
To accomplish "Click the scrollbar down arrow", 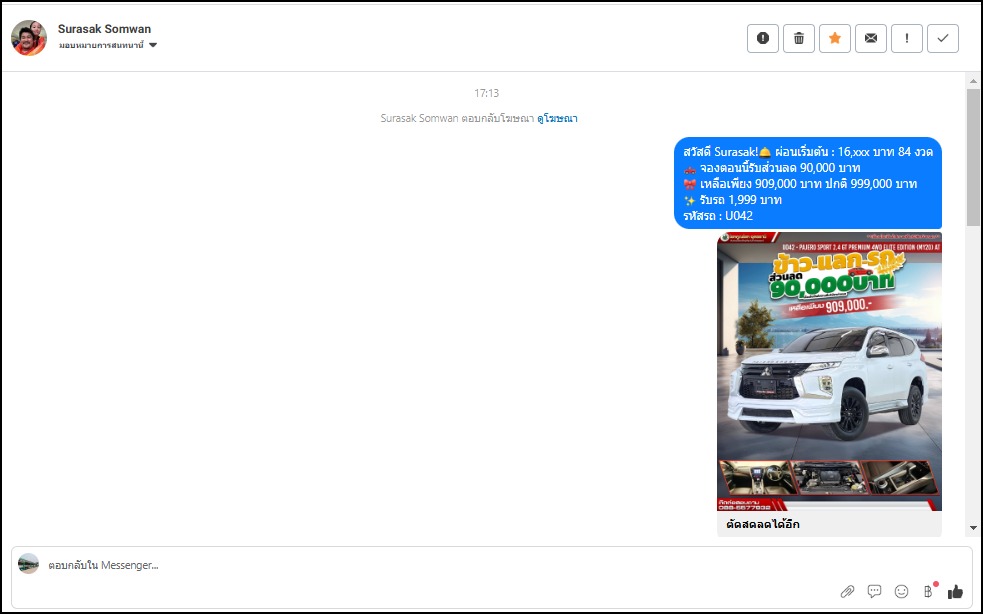I will (973, 528).
